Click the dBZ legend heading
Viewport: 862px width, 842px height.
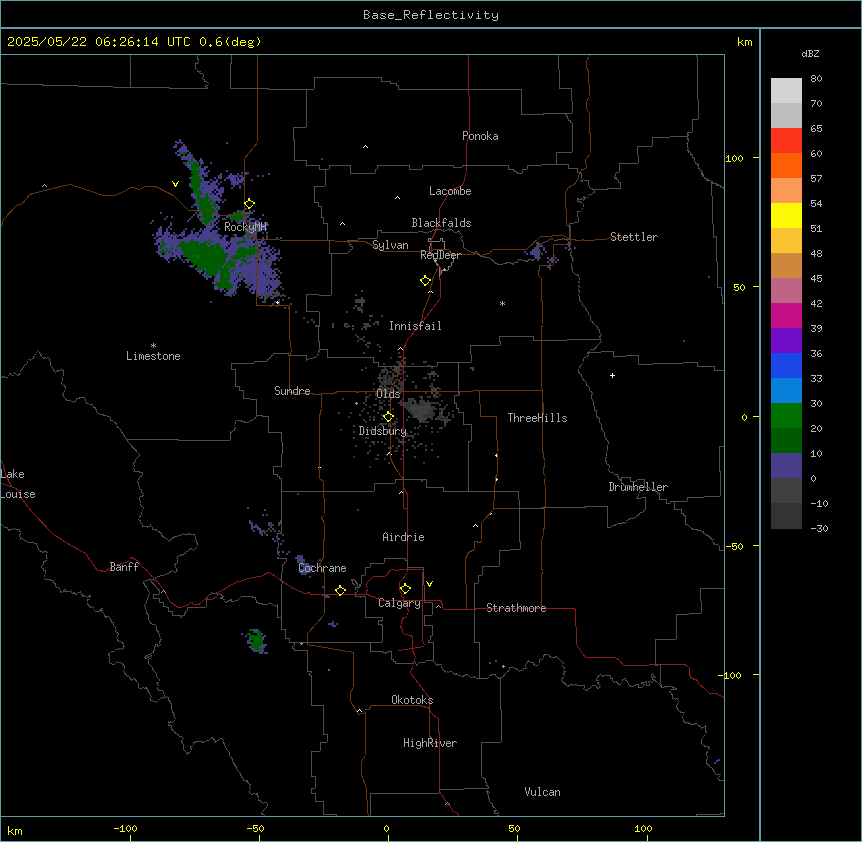click(x=810, y=53)
